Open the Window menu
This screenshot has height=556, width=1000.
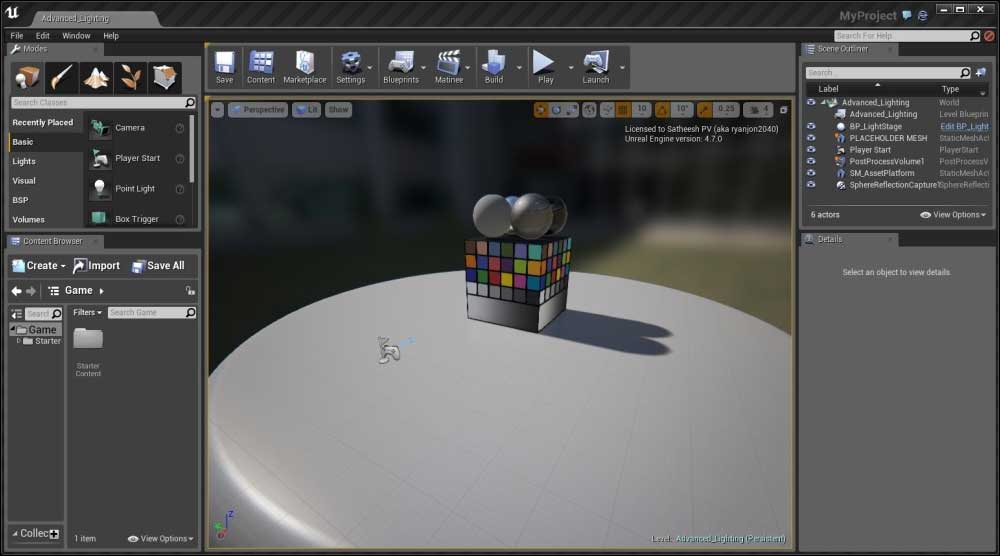pyautogui.click(x=76, y=36)
